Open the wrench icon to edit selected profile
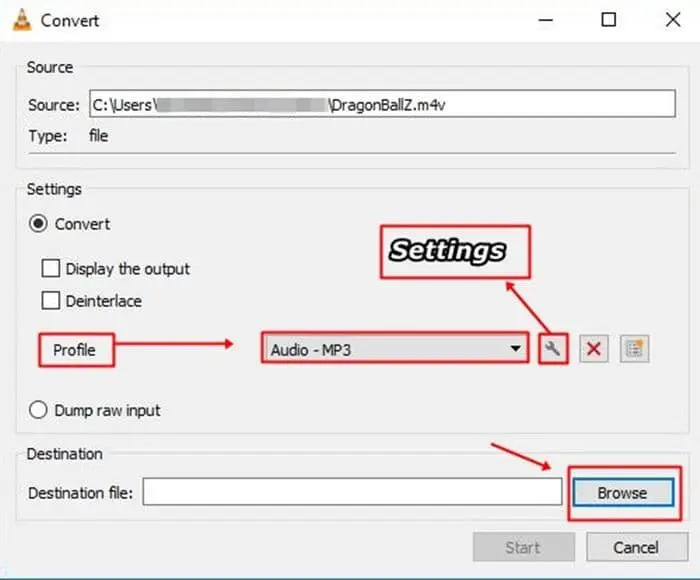700x580 pixels. (553, 349)
